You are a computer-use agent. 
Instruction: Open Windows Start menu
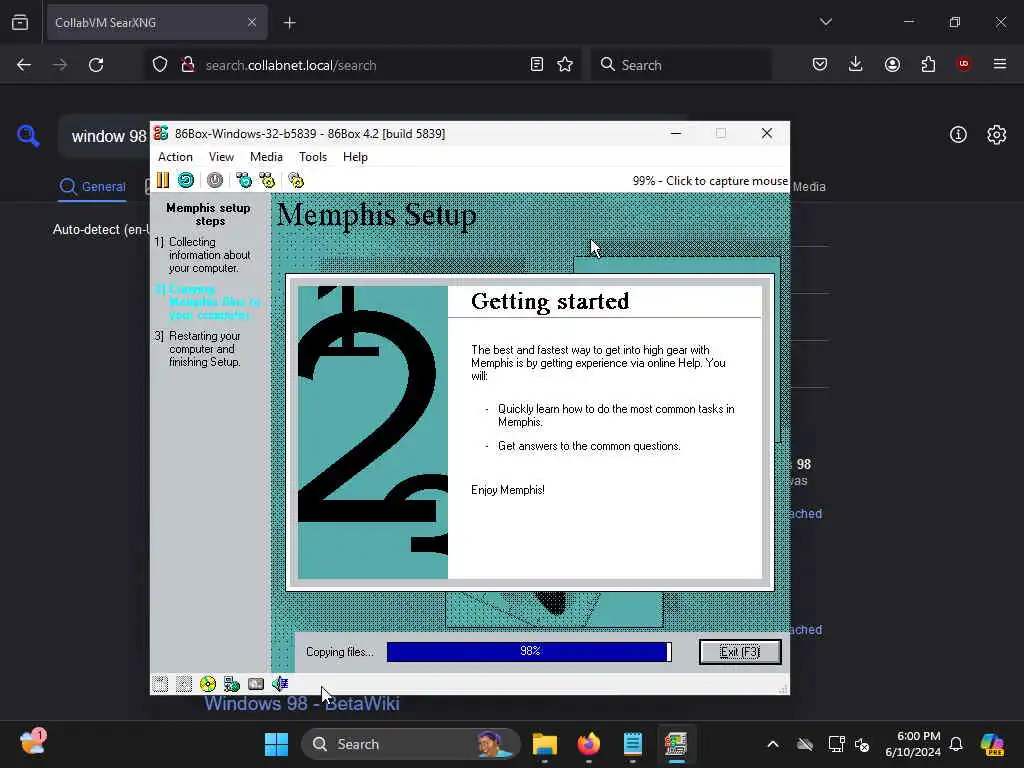click(x=276, y=744)
